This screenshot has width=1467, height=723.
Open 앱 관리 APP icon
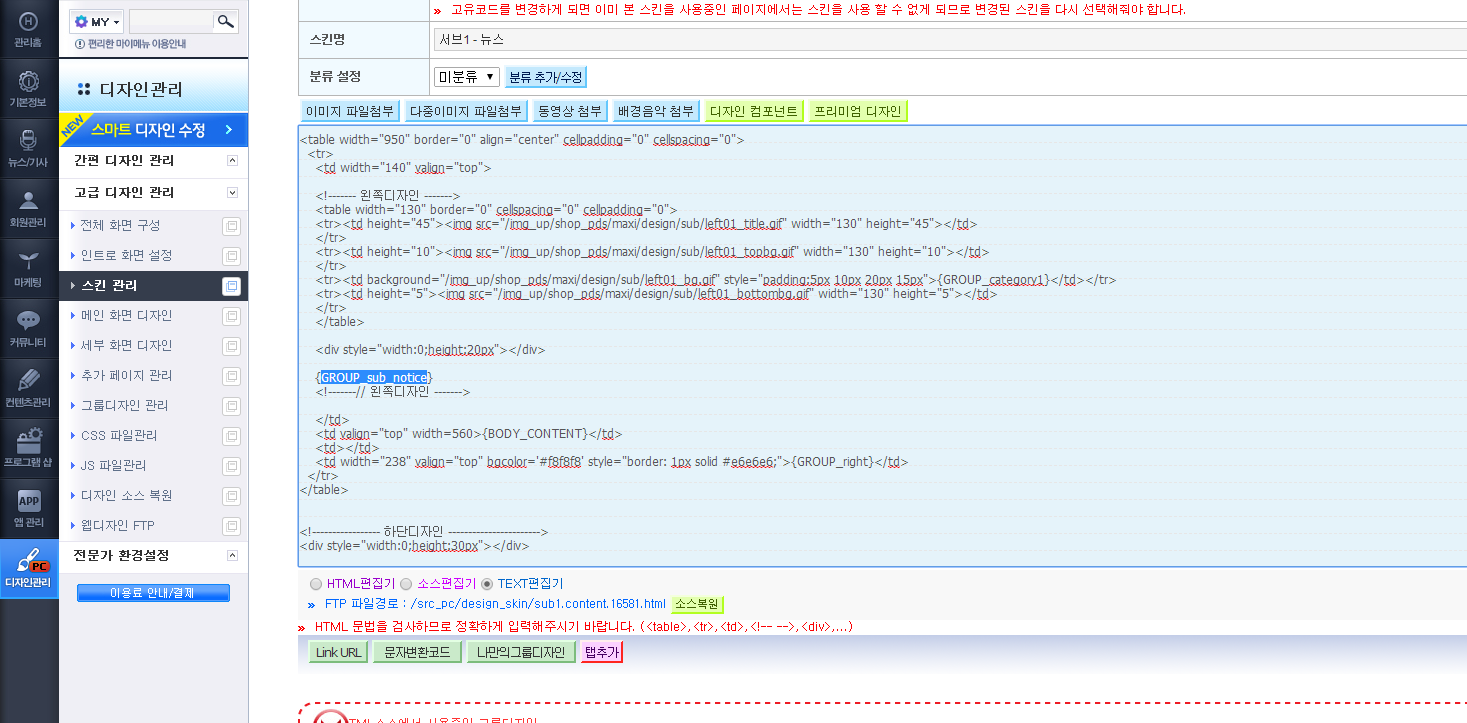(x=28, y=500)
